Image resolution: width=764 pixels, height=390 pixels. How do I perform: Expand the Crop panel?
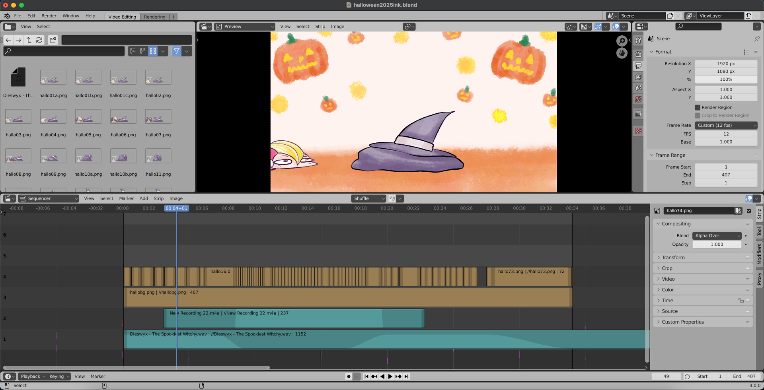click(703, 268)
